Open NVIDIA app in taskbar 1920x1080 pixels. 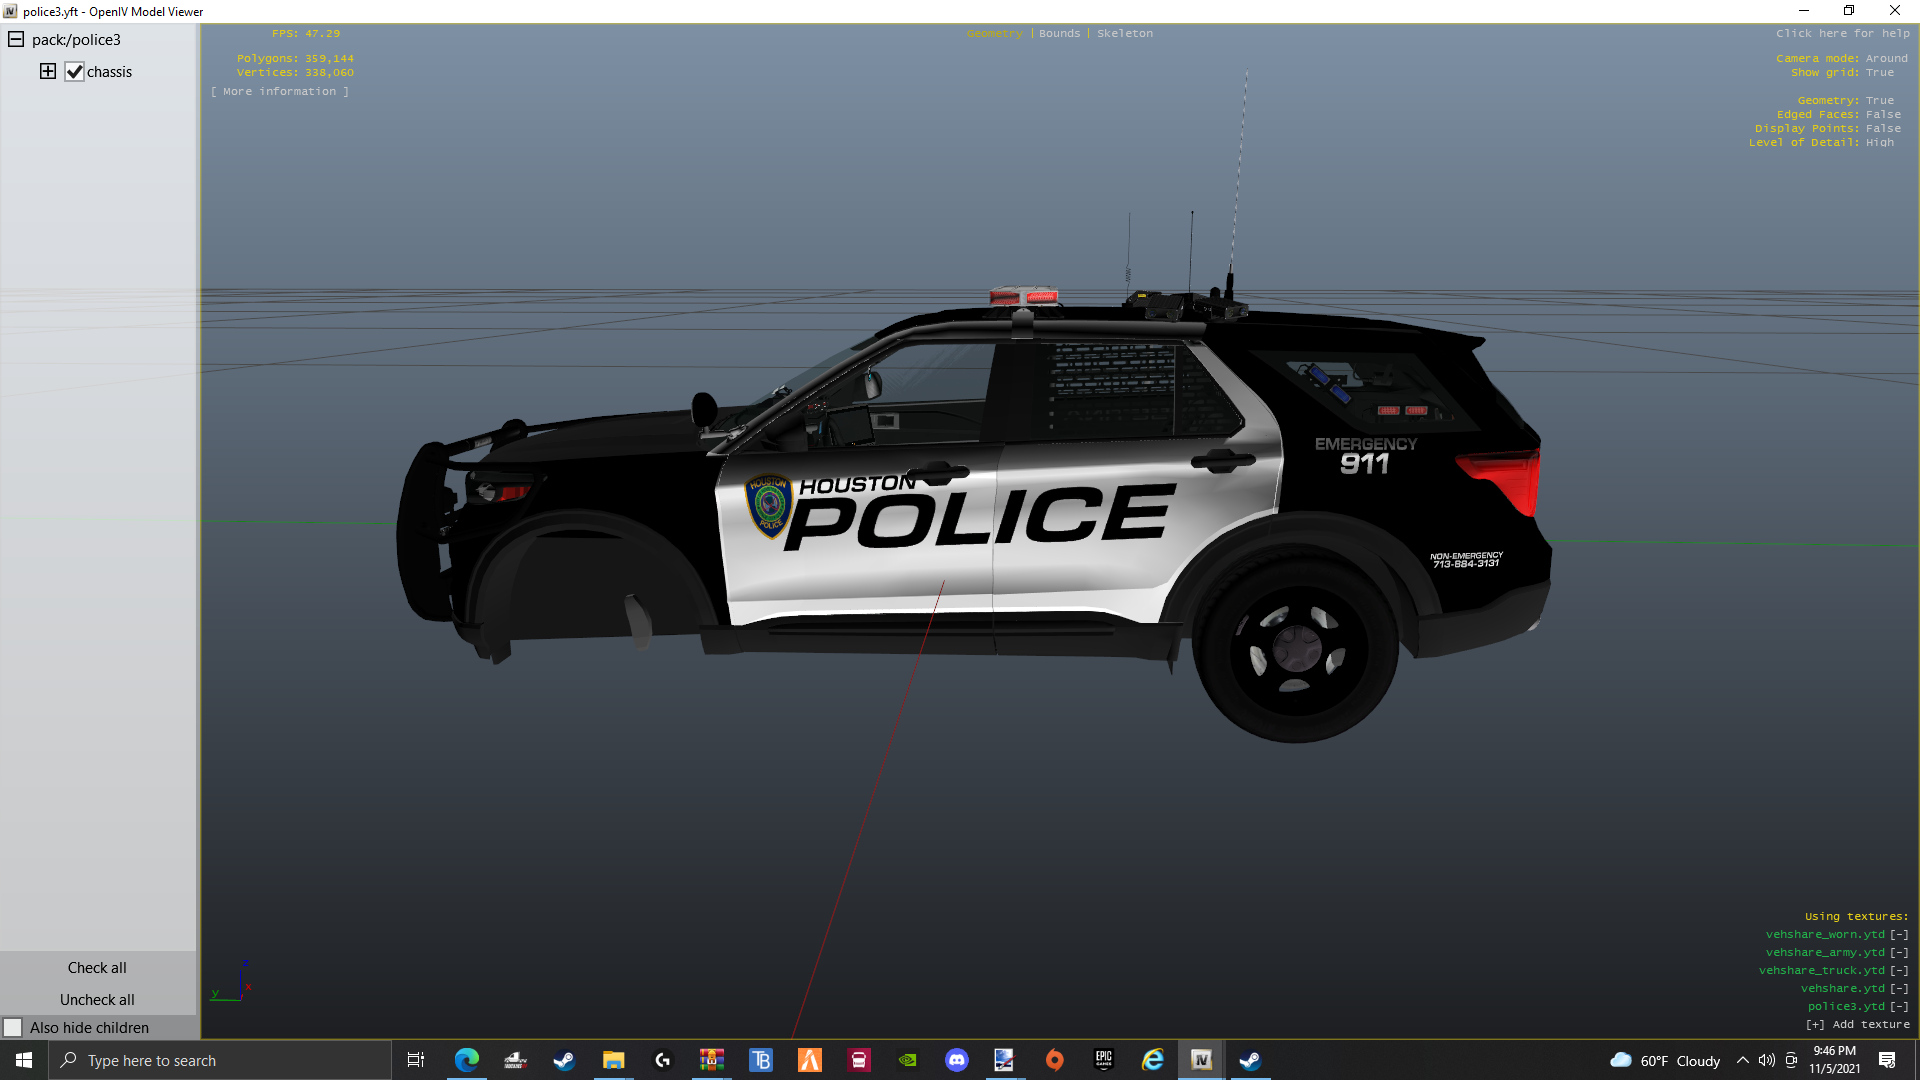[907, 1060]
